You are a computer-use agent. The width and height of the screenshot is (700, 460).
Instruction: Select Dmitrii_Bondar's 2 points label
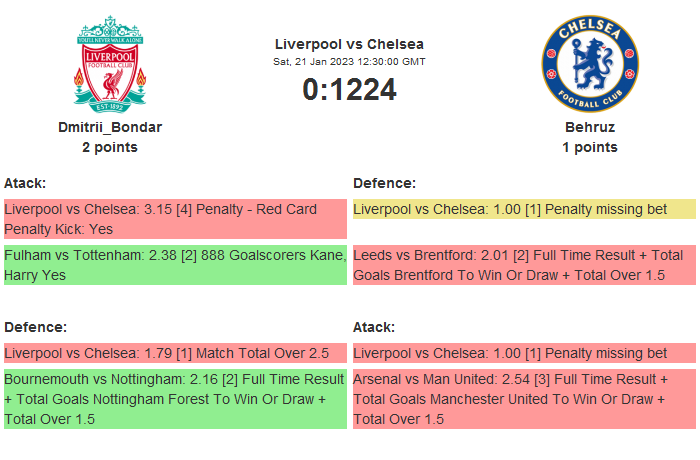(x=110, y=147)
